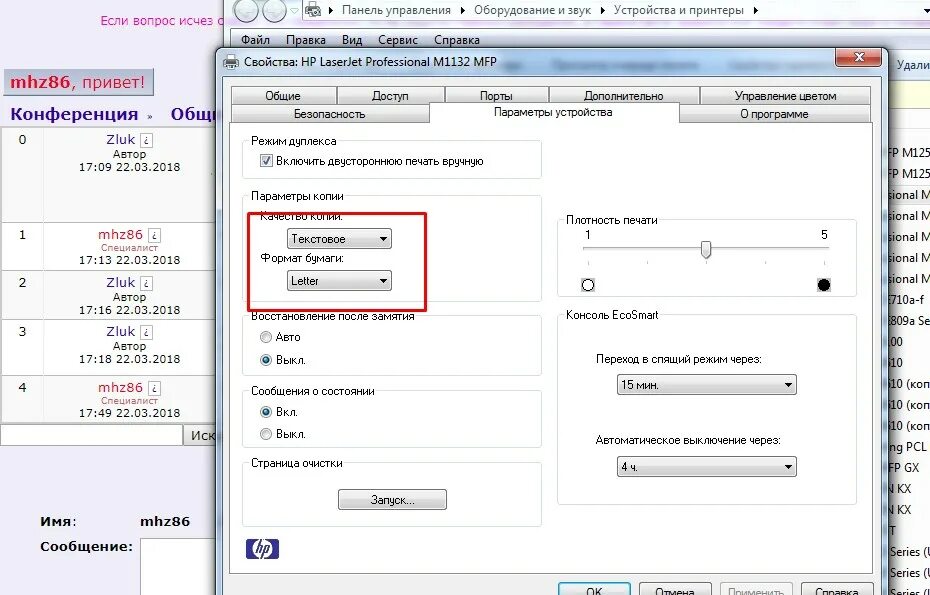Click the light density circle icon
Viewport: 930px width, 595px height.
(x=588, y=285)
